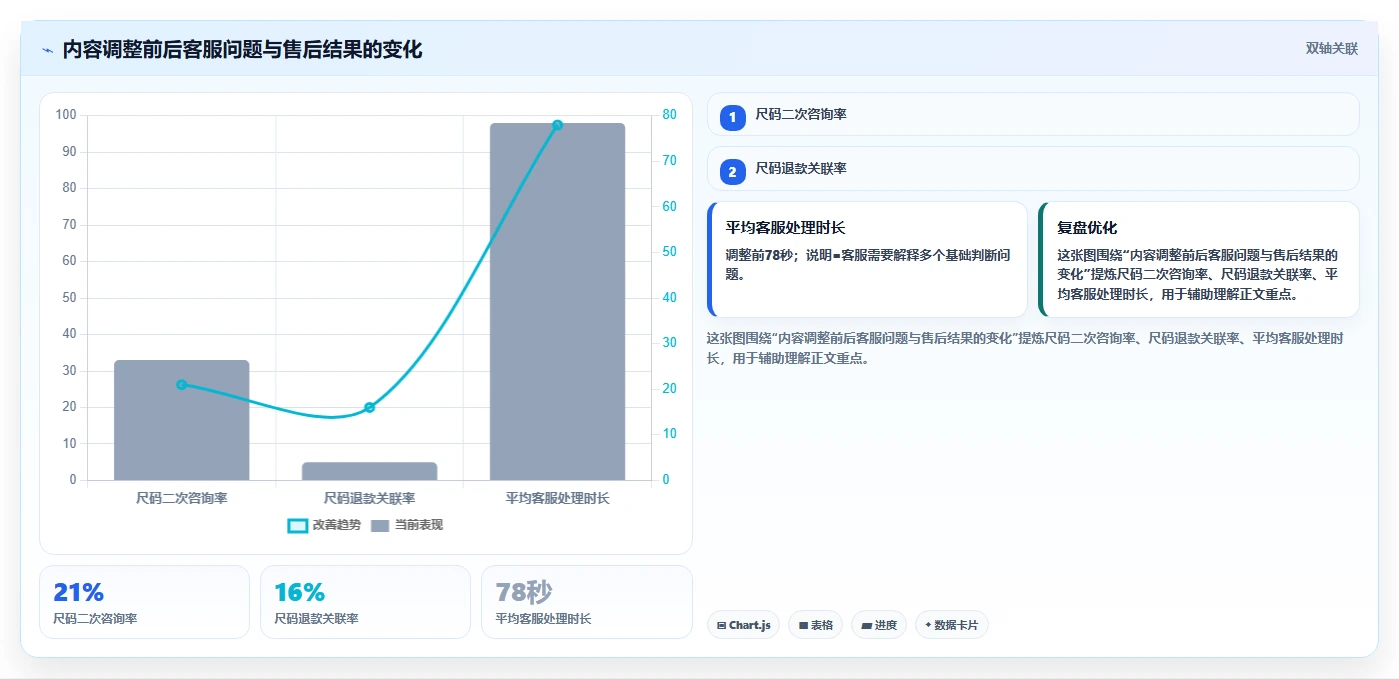
Task: Open the 平均客服处理时长 info card
Action: [x=867, y=259]
